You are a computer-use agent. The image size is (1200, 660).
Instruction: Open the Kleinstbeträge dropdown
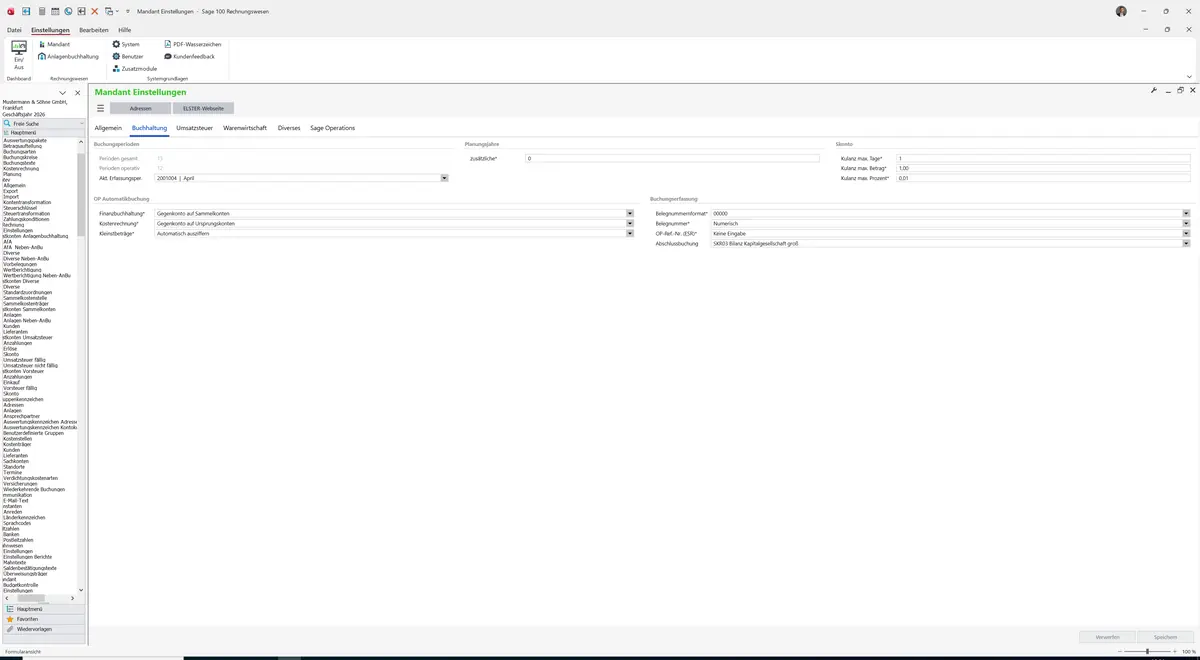pos(630,233)
